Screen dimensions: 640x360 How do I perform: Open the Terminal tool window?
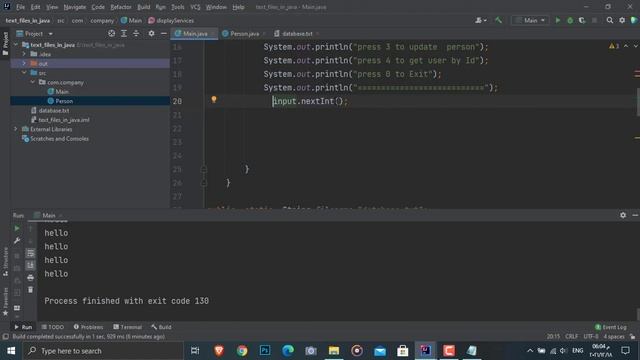[x=127, y=327]
